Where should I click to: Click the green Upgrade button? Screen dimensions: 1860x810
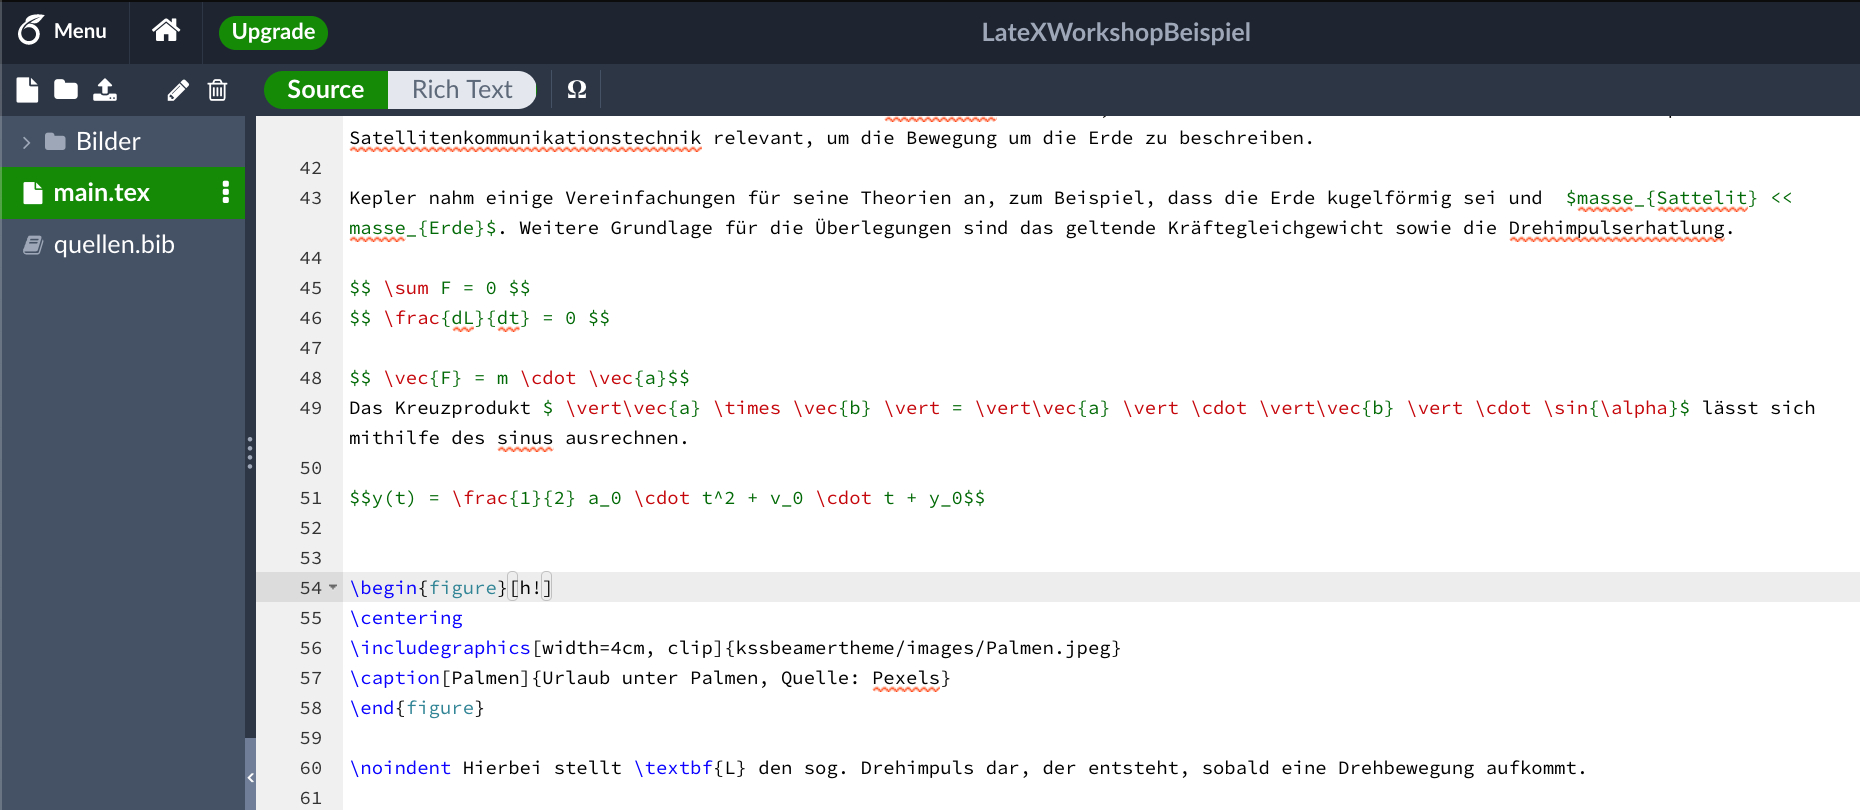tap(273, 32)
